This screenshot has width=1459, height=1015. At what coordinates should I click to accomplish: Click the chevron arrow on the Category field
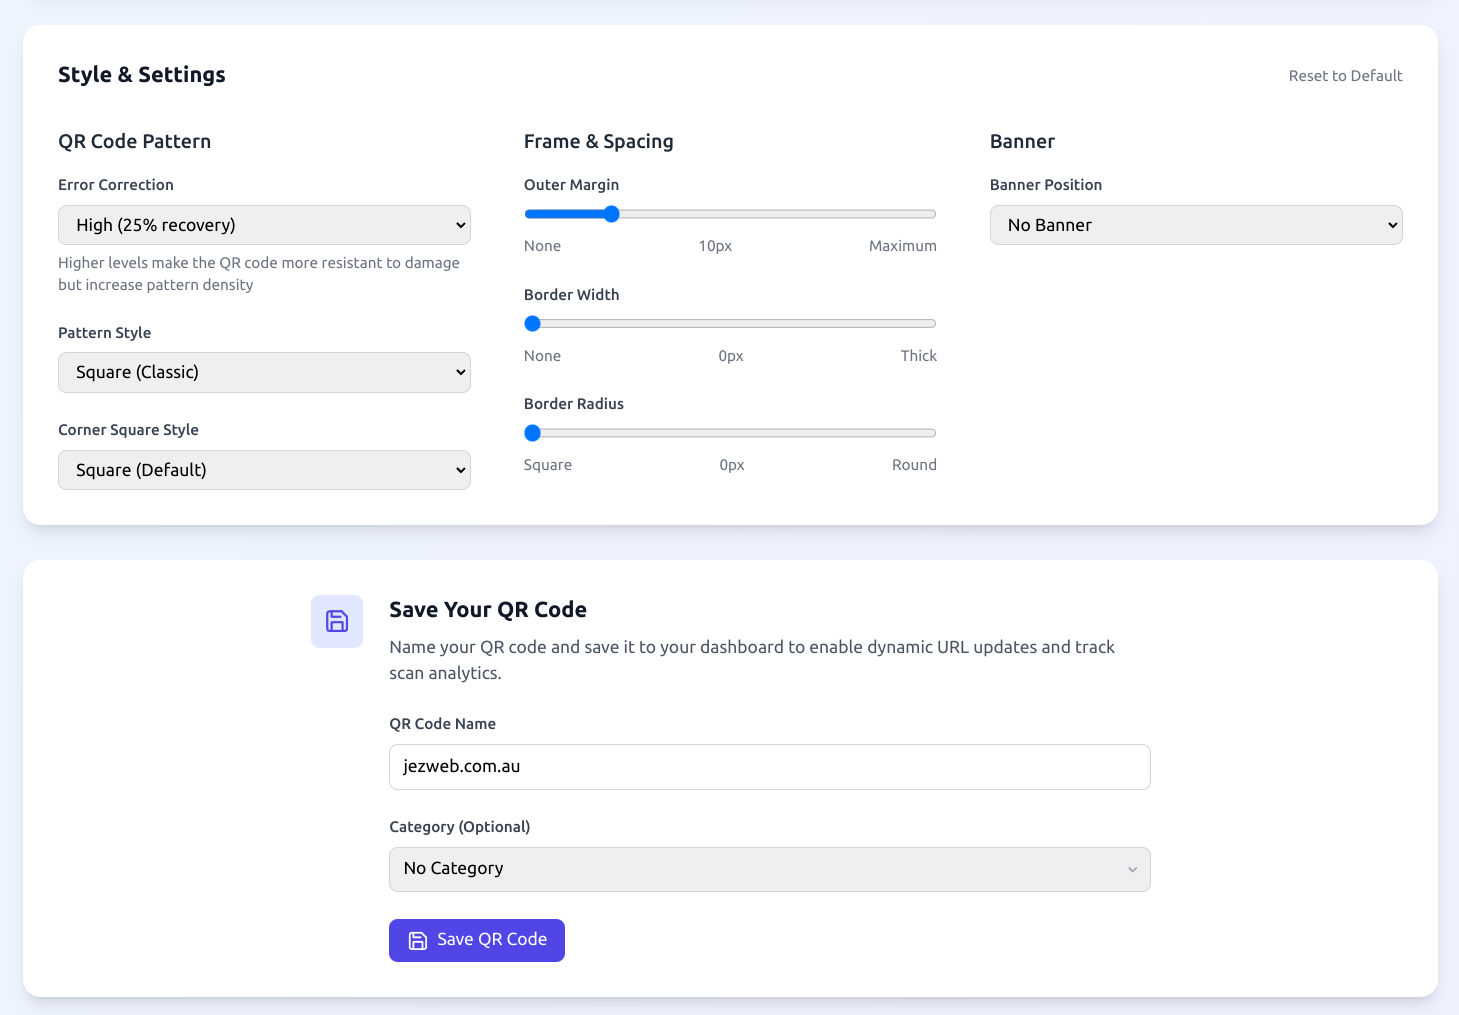1132,869
